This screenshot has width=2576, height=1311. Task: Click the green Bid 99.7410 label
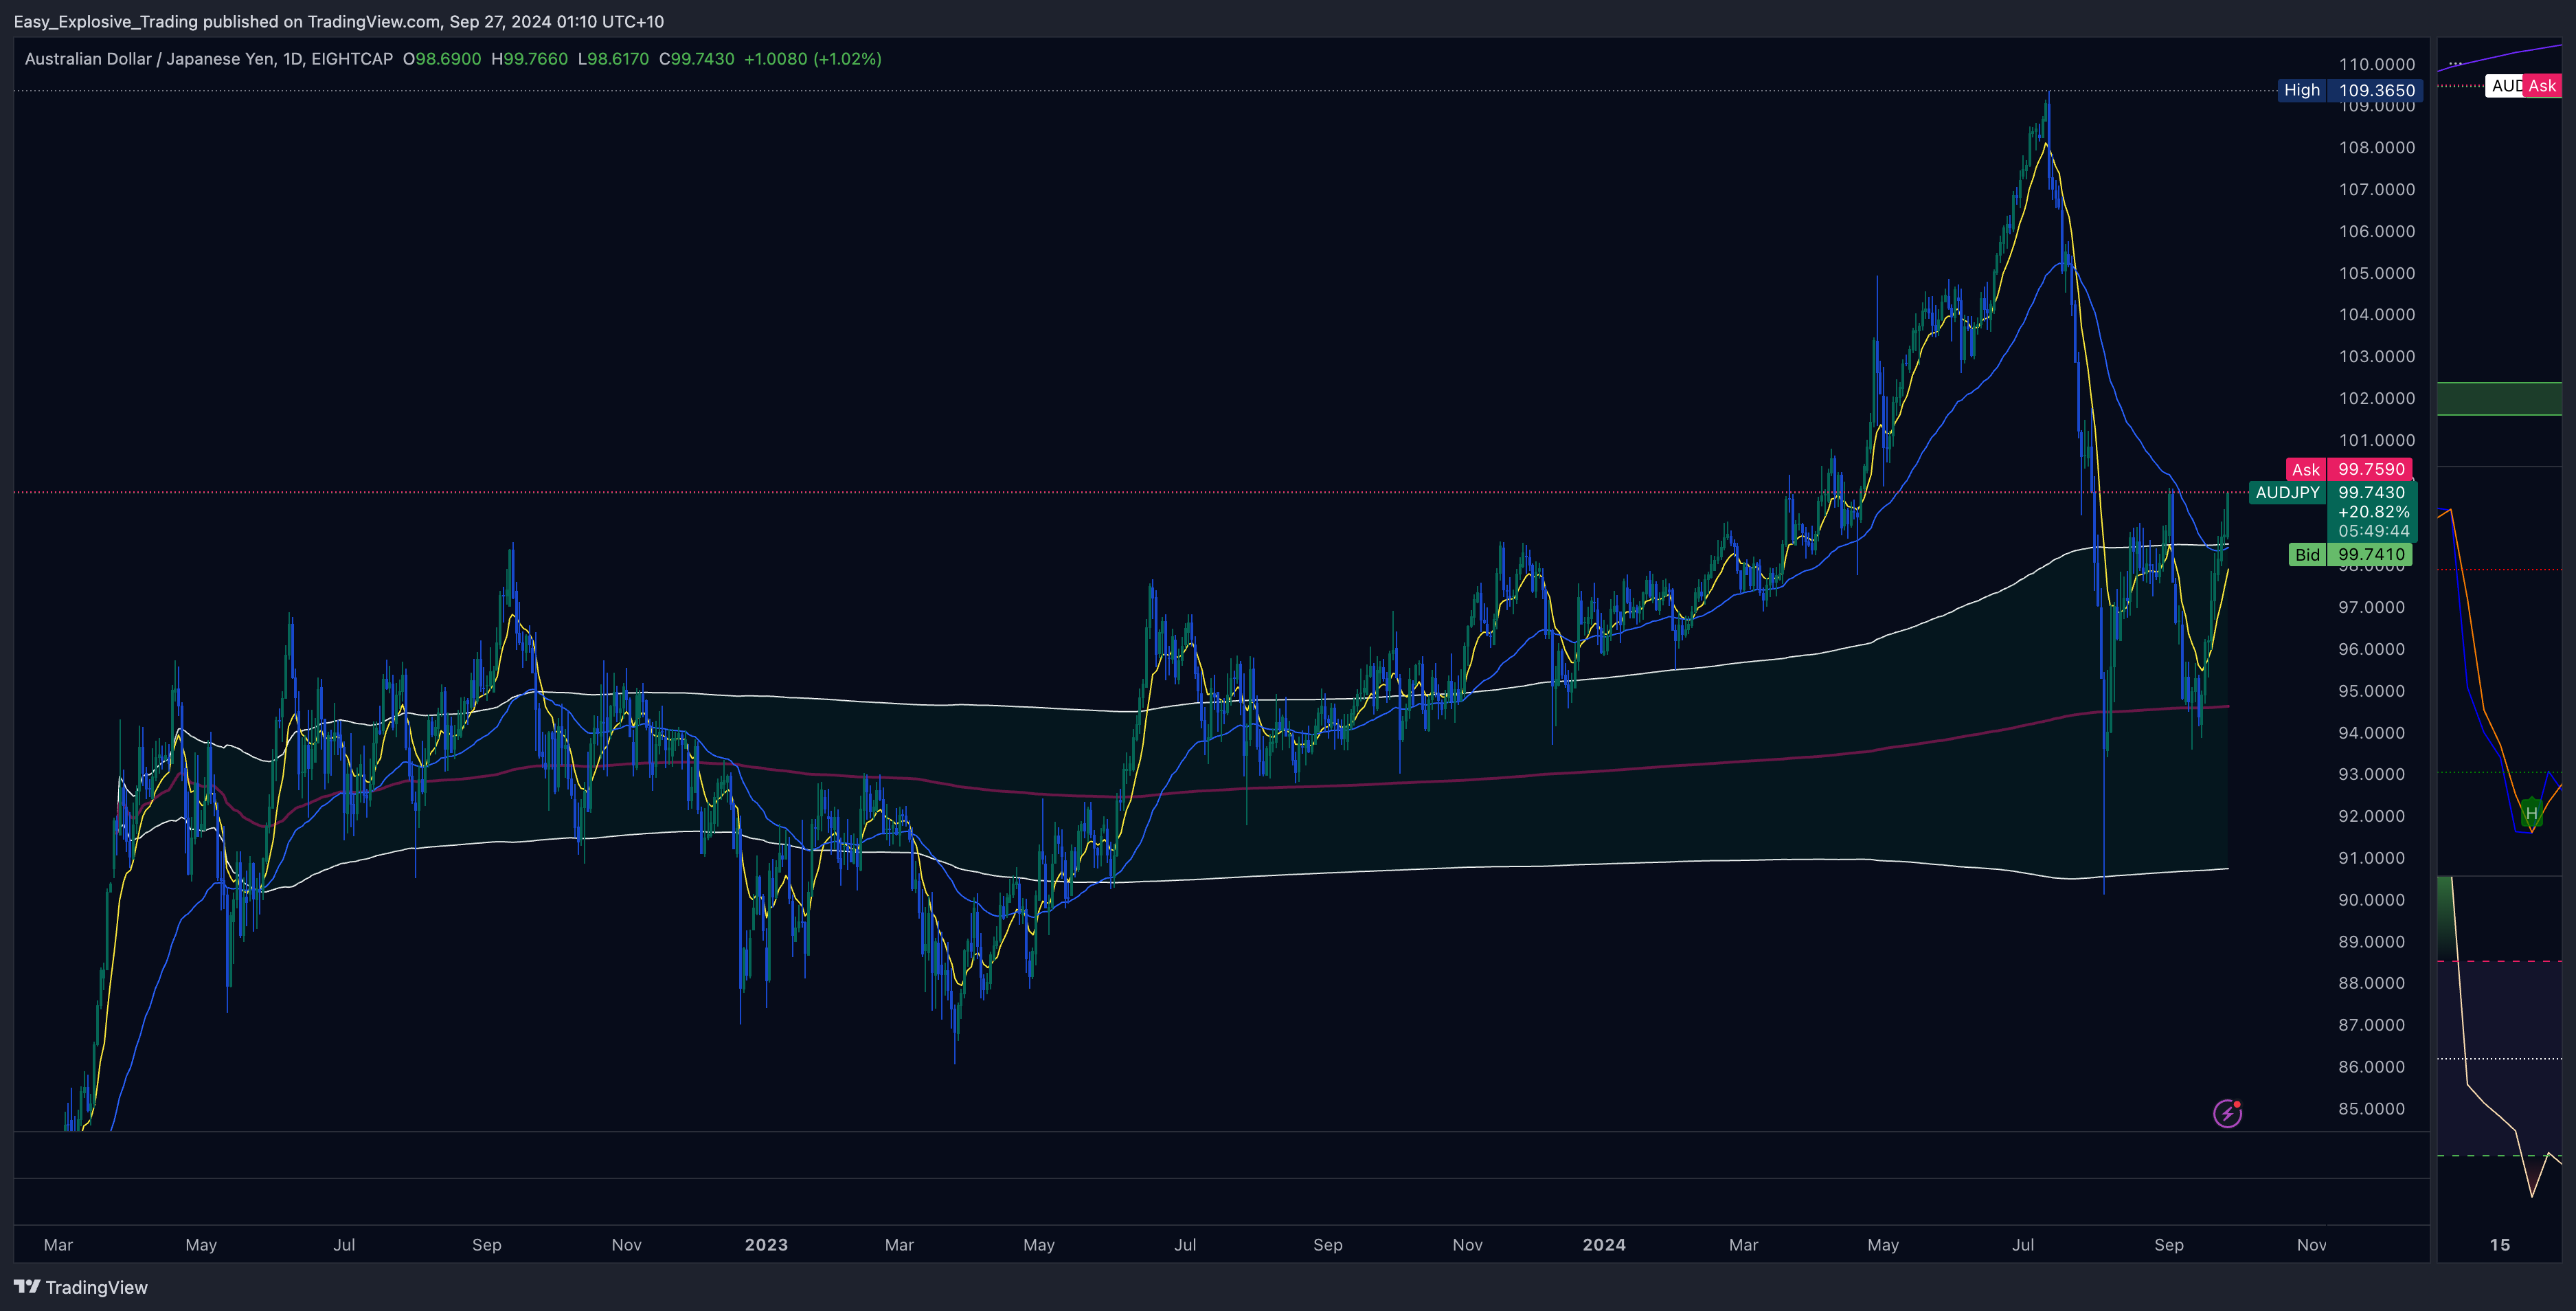point(2350,554)
